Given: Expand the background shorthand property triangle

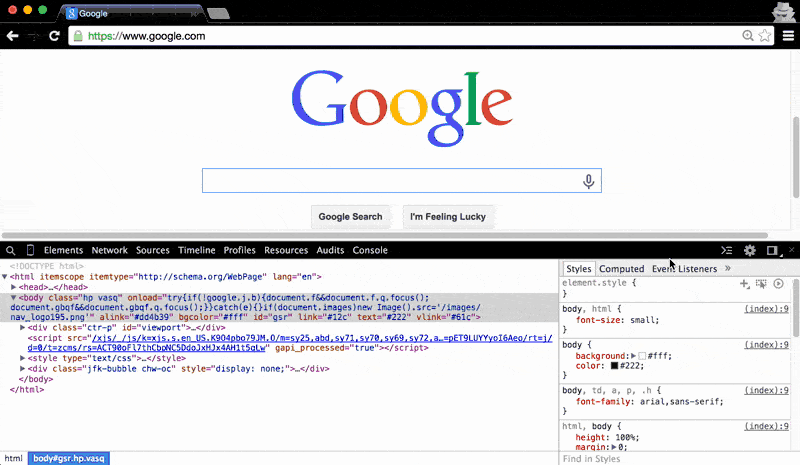Looking at the screenshot, I should 634,356.
